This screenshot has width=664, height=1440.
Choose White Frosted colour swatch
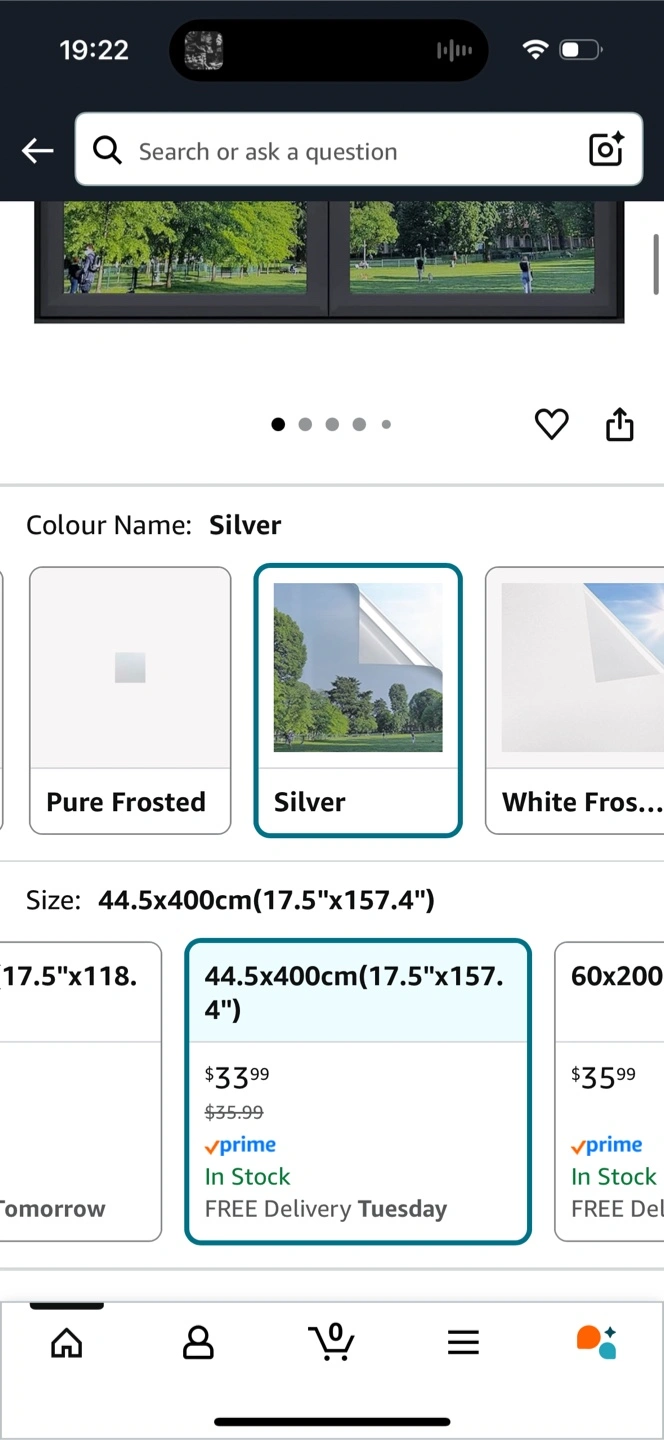pos(575,700)
